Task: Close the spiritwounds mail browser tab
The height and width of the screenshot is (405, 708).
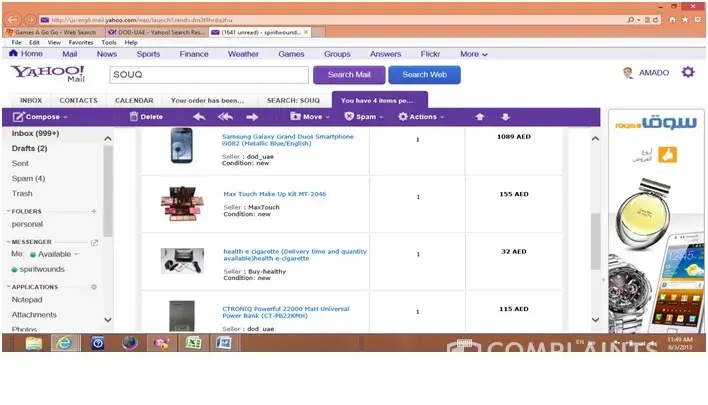Action: point(306,32)
